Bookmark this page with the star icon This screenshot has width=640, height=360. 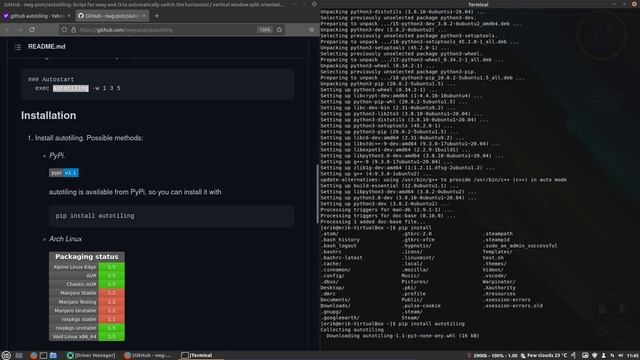point(279,30)
